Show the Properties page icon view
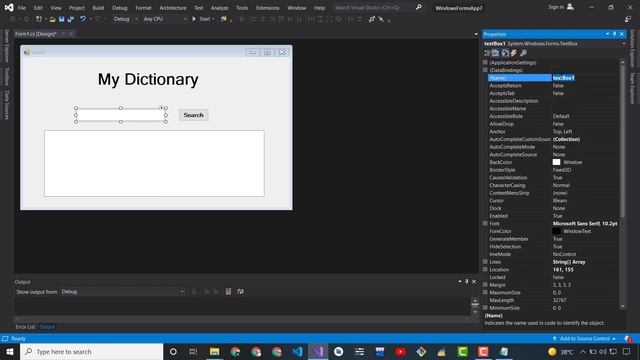The image size is (640, 360). click(x=505, y=53)
